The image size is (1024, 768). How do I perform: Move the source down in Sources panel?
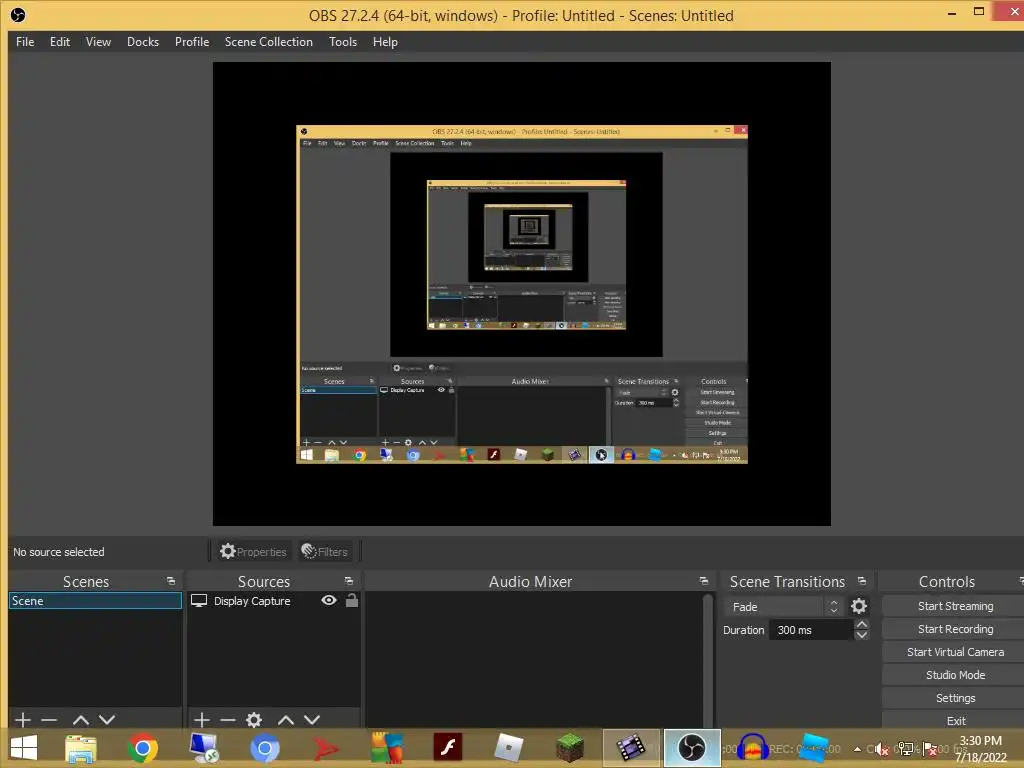[312, 720]
